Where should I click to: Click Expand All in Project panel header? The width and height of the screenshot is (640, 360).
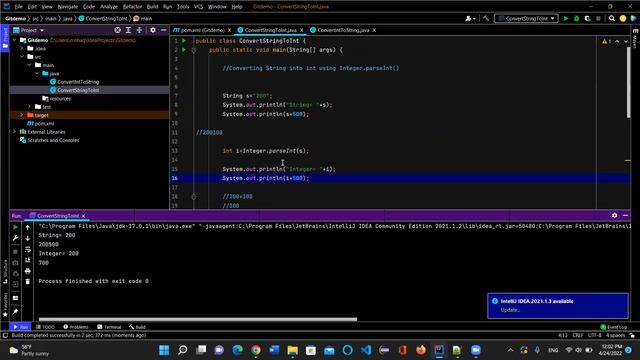click(x=128, y=30)
